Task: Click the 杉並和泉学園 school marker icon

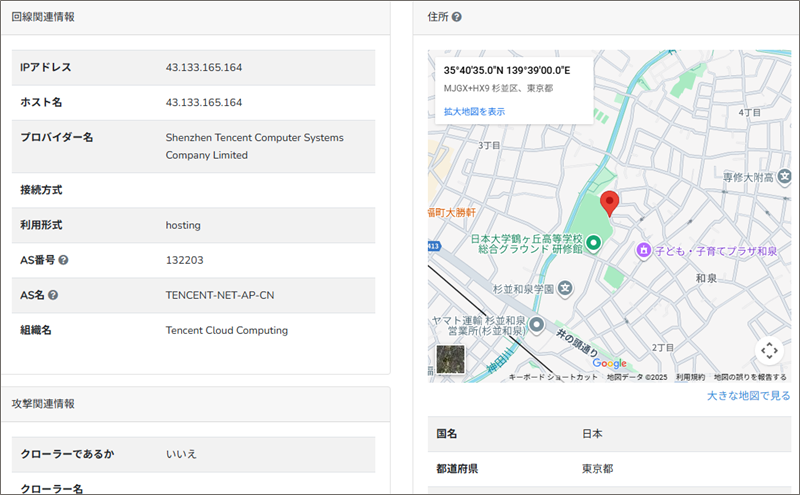Action: (564, 288)
